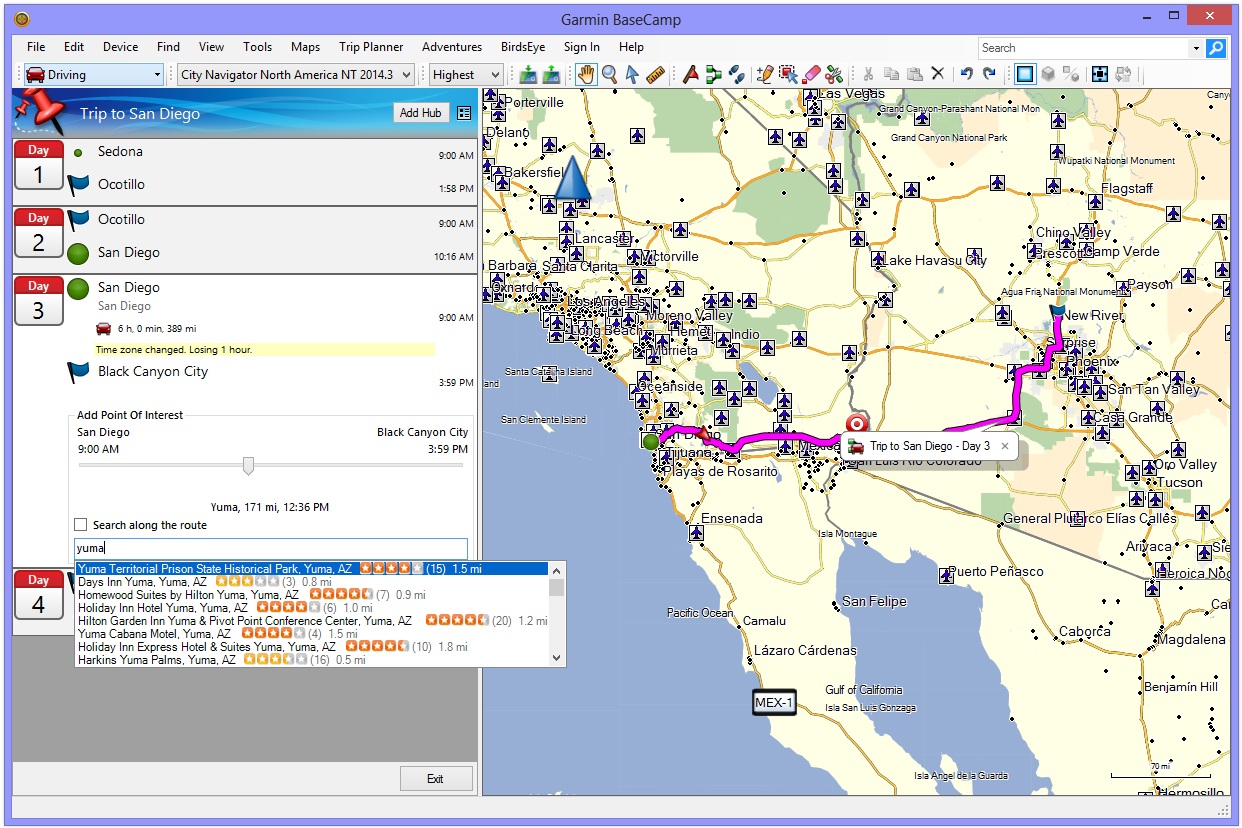1242x828 pixels.
Task: Open the Trip Planner menu
Action: tap(371, 47)
